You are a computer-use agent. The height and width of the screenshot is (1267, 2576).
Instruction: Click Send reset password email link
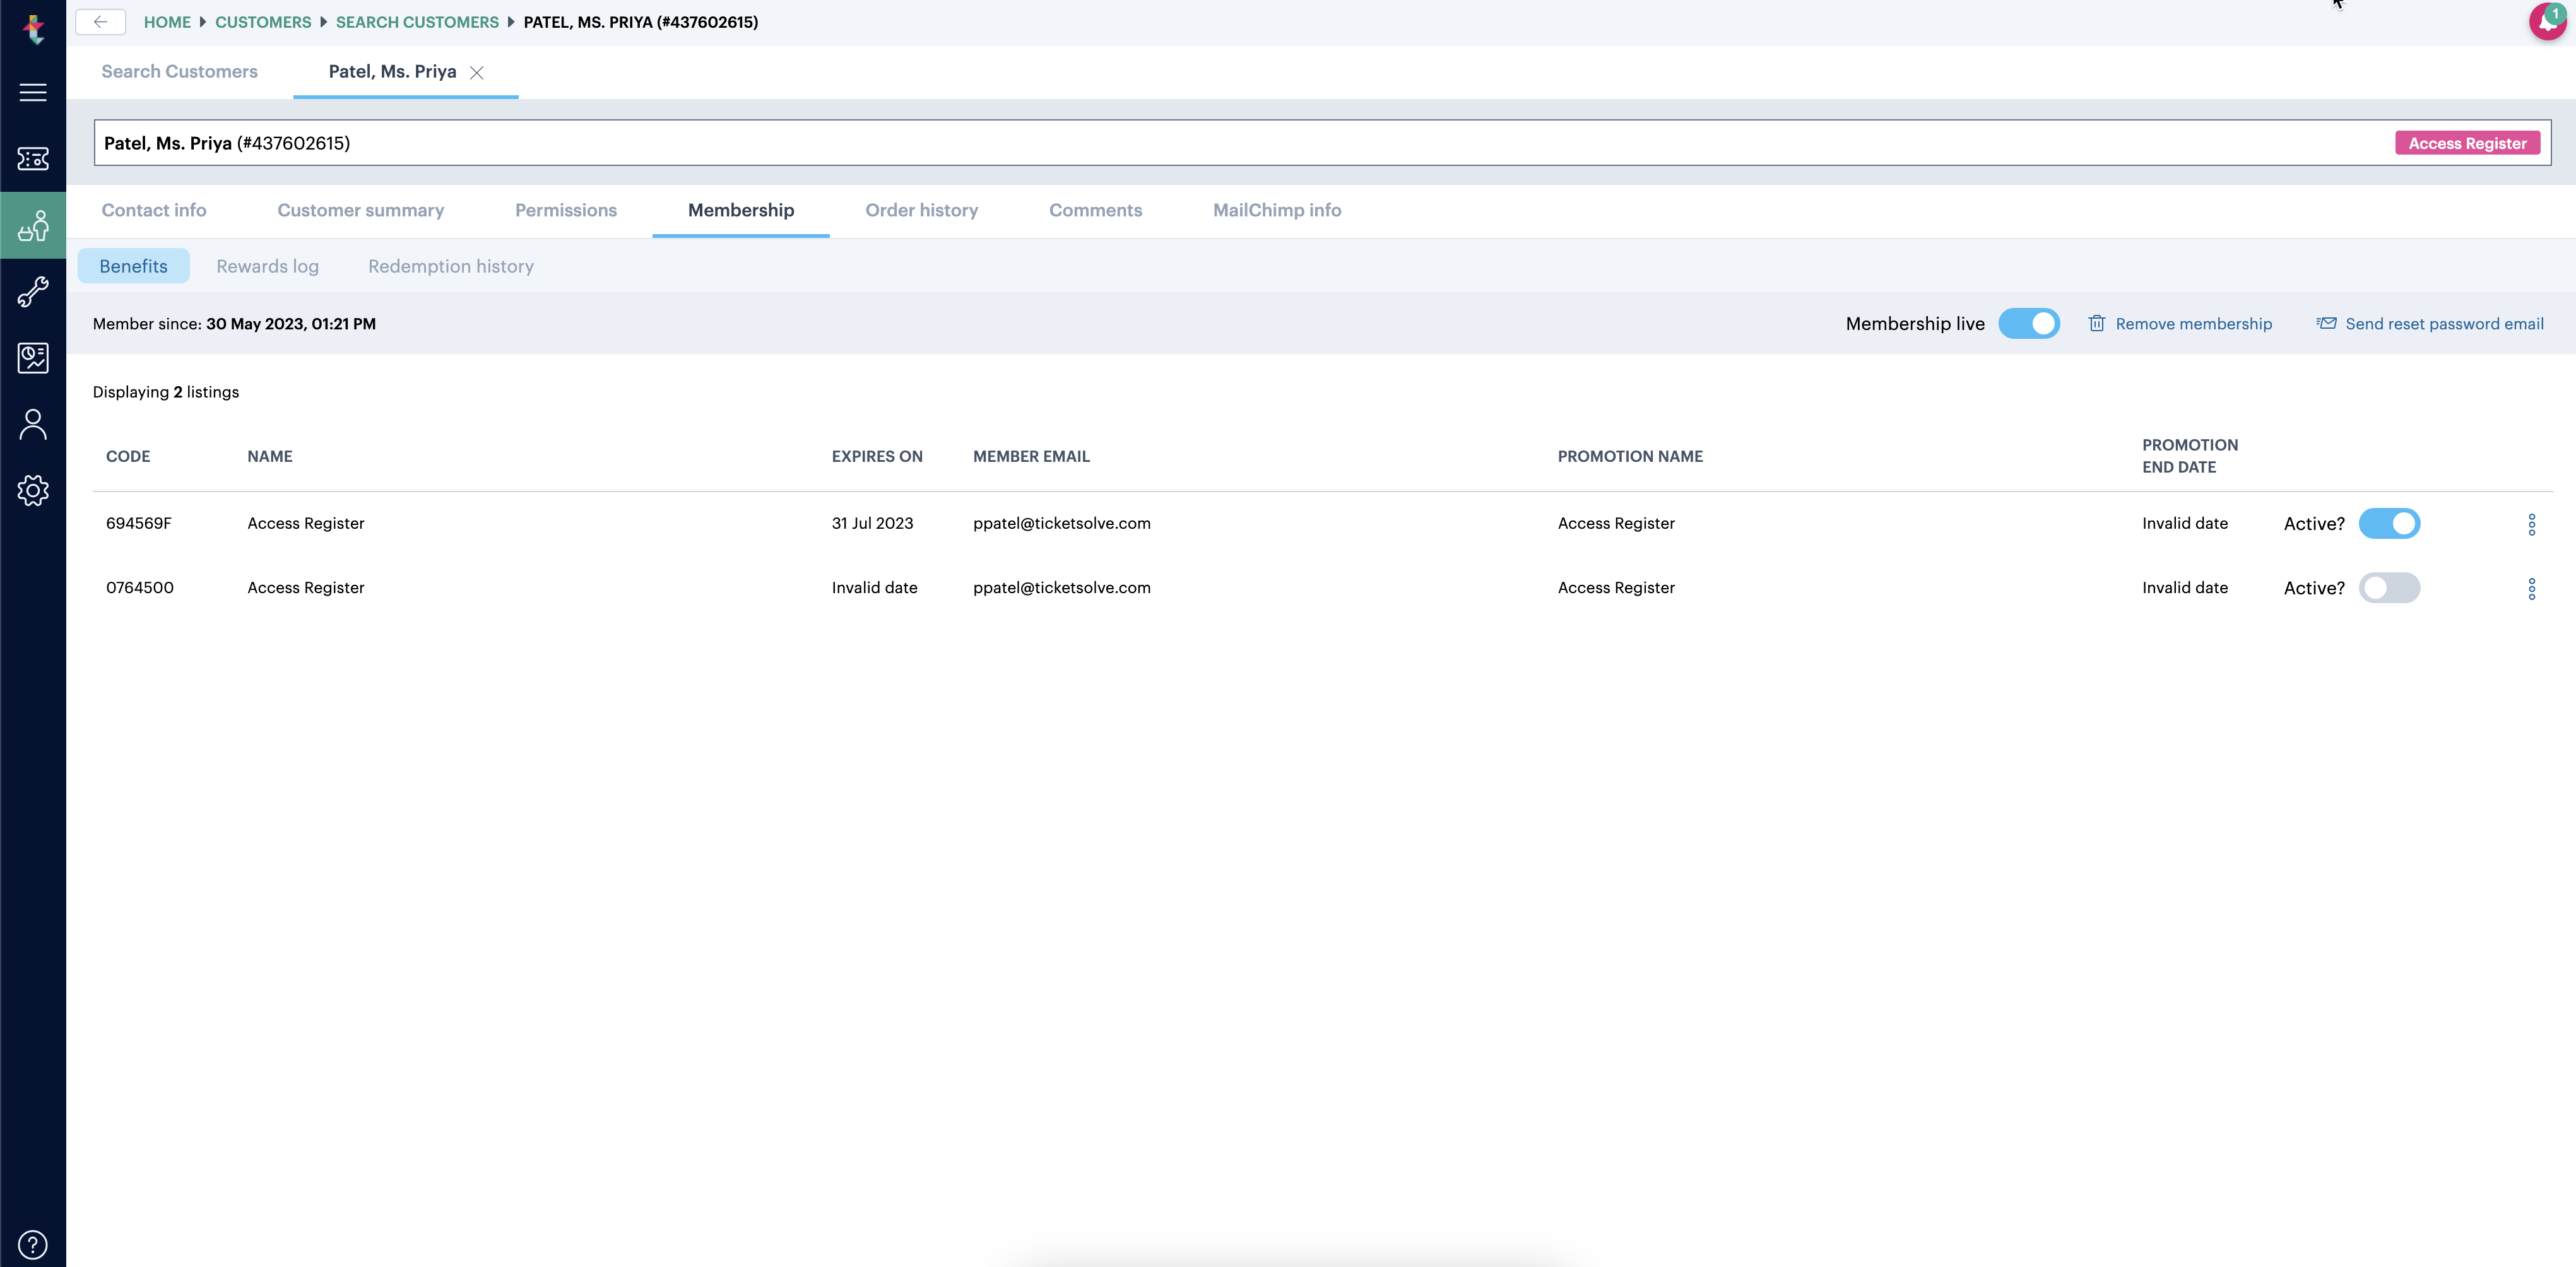tap(2444, 324)
